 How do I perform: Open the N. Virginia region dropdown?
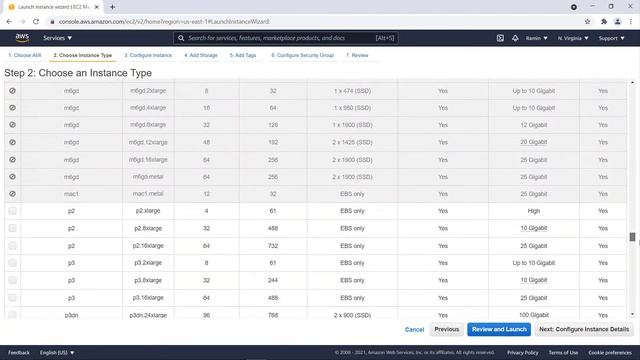(x=573, y=38)
